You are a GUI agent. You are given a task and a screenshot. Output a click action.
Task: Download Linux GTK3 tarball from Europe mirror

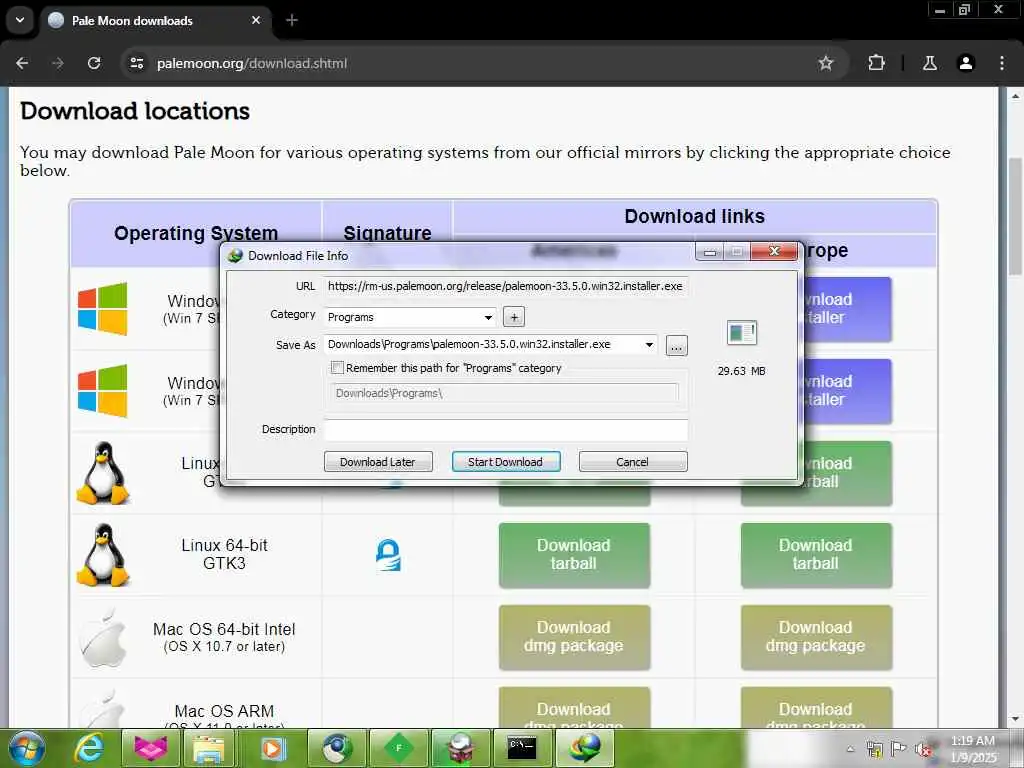click(816, 554)
